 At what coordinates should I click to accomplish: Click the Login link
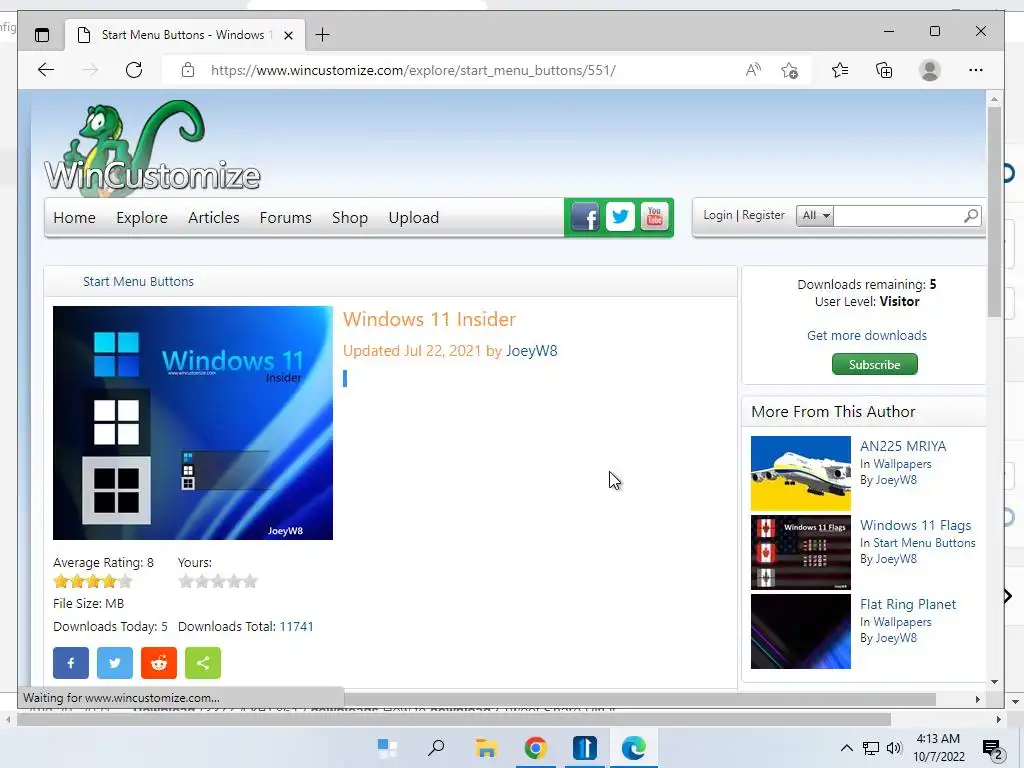(718, 216)
